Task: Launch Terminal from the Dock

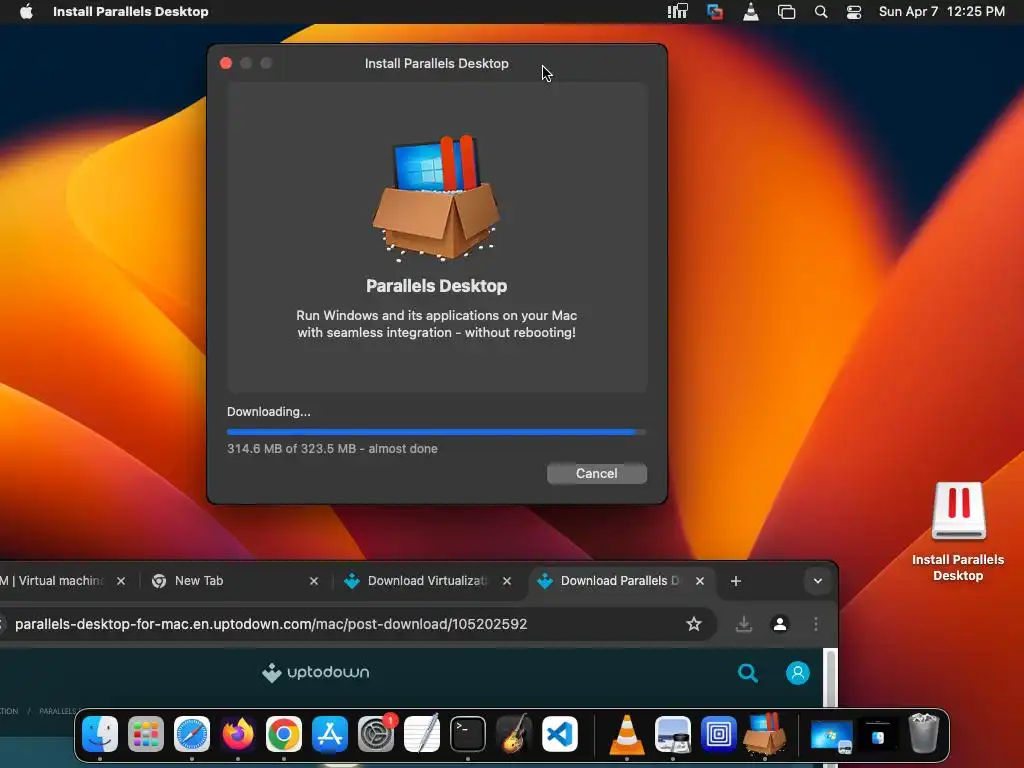Action: [468, 734]
